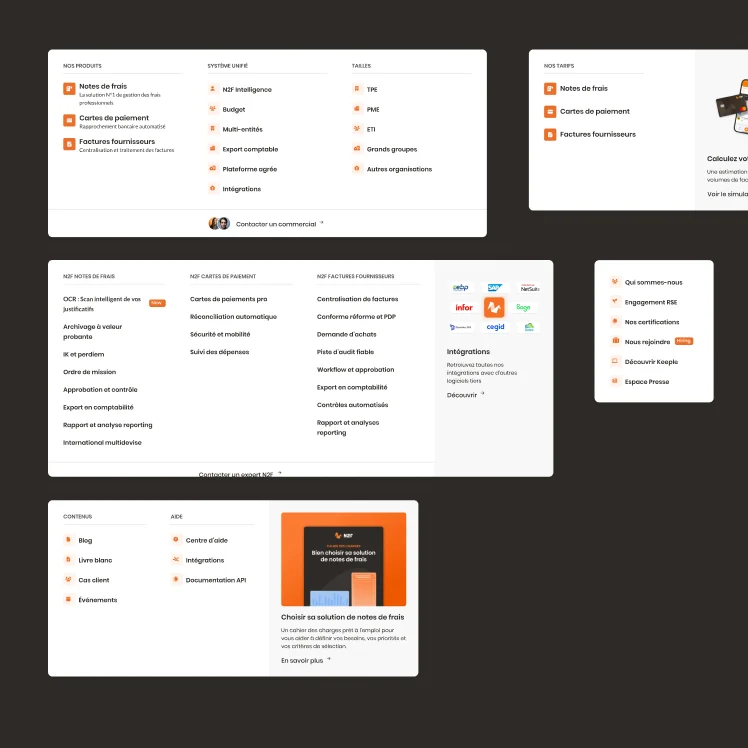Select Workflow et approbation
748x748 pixels.
tap(355, 370)
